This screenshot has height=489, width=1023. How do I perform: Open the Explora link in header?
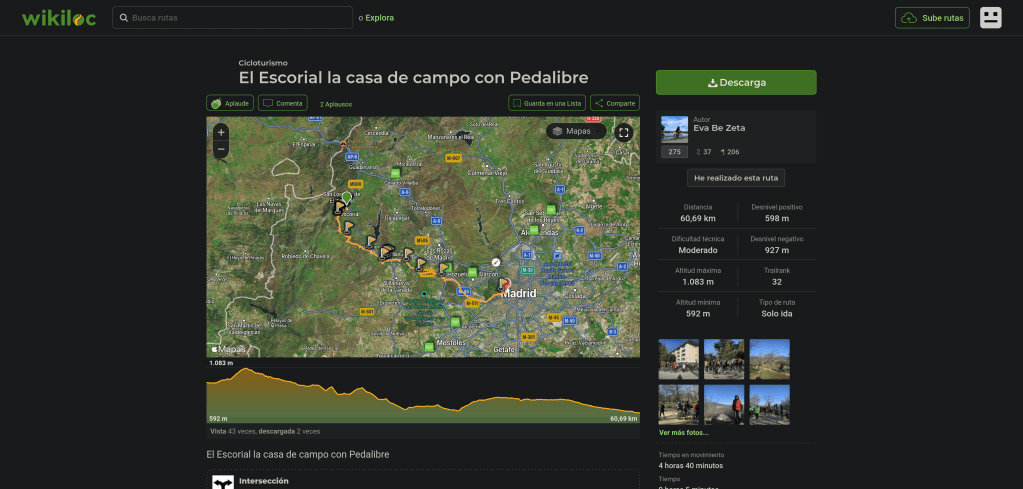coord(379,18)
